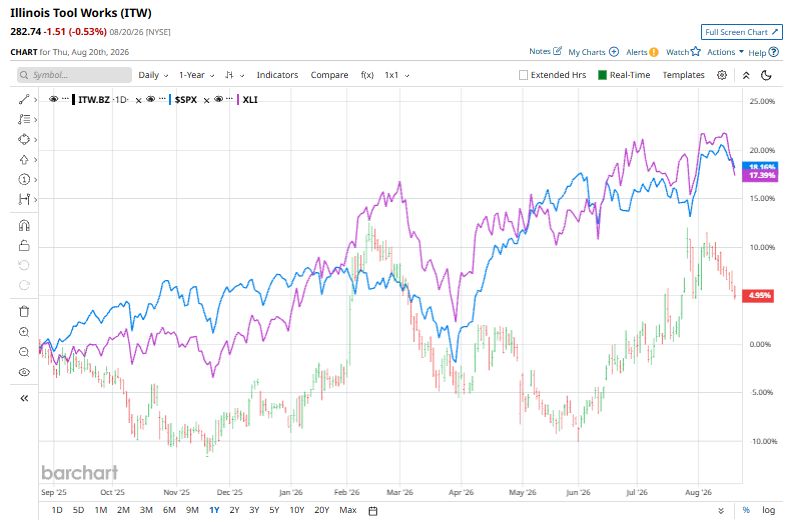Click the 4.95% ITW price label

(758, 295)
